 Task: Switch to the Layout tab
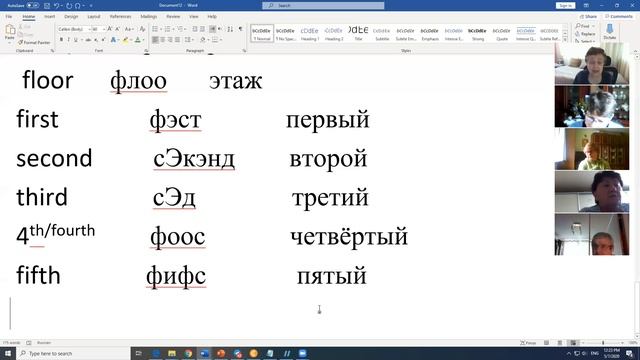(x=93, y=17)
